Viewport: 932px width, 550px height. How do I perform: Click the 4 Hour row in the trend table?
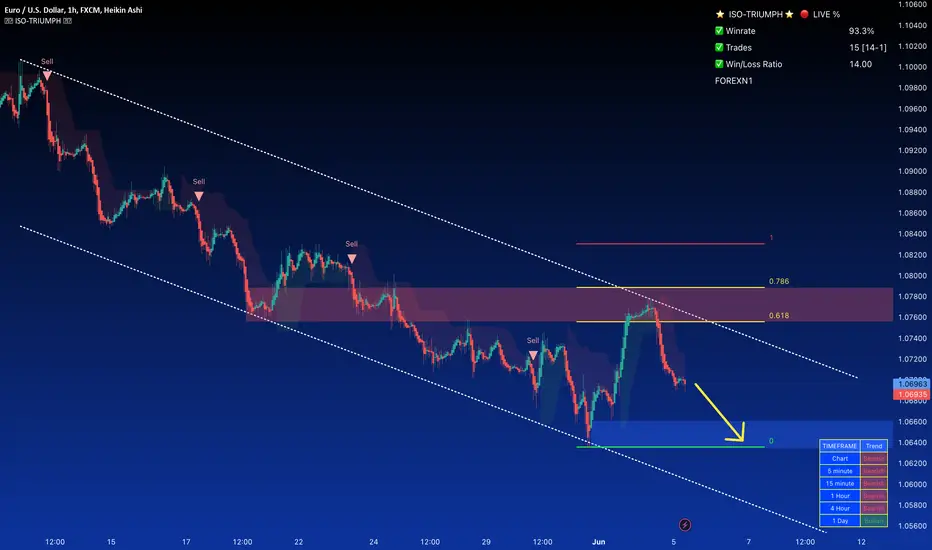click(854, 508)
